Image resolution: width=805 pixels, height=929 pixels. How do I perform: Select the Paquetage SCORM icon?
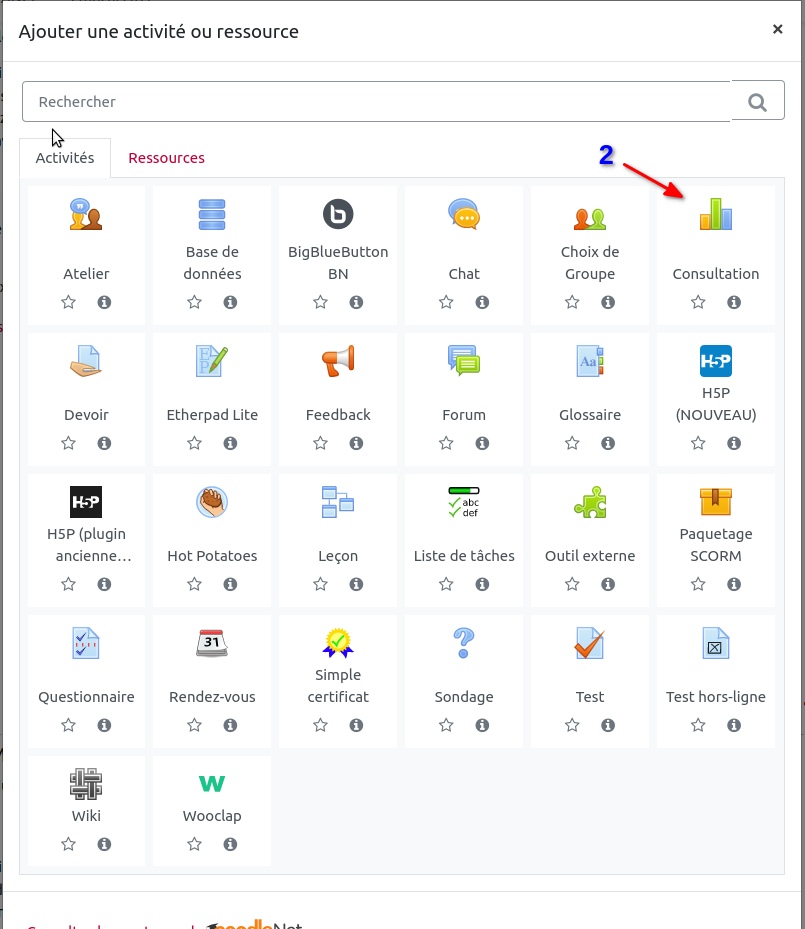[715, 501]
